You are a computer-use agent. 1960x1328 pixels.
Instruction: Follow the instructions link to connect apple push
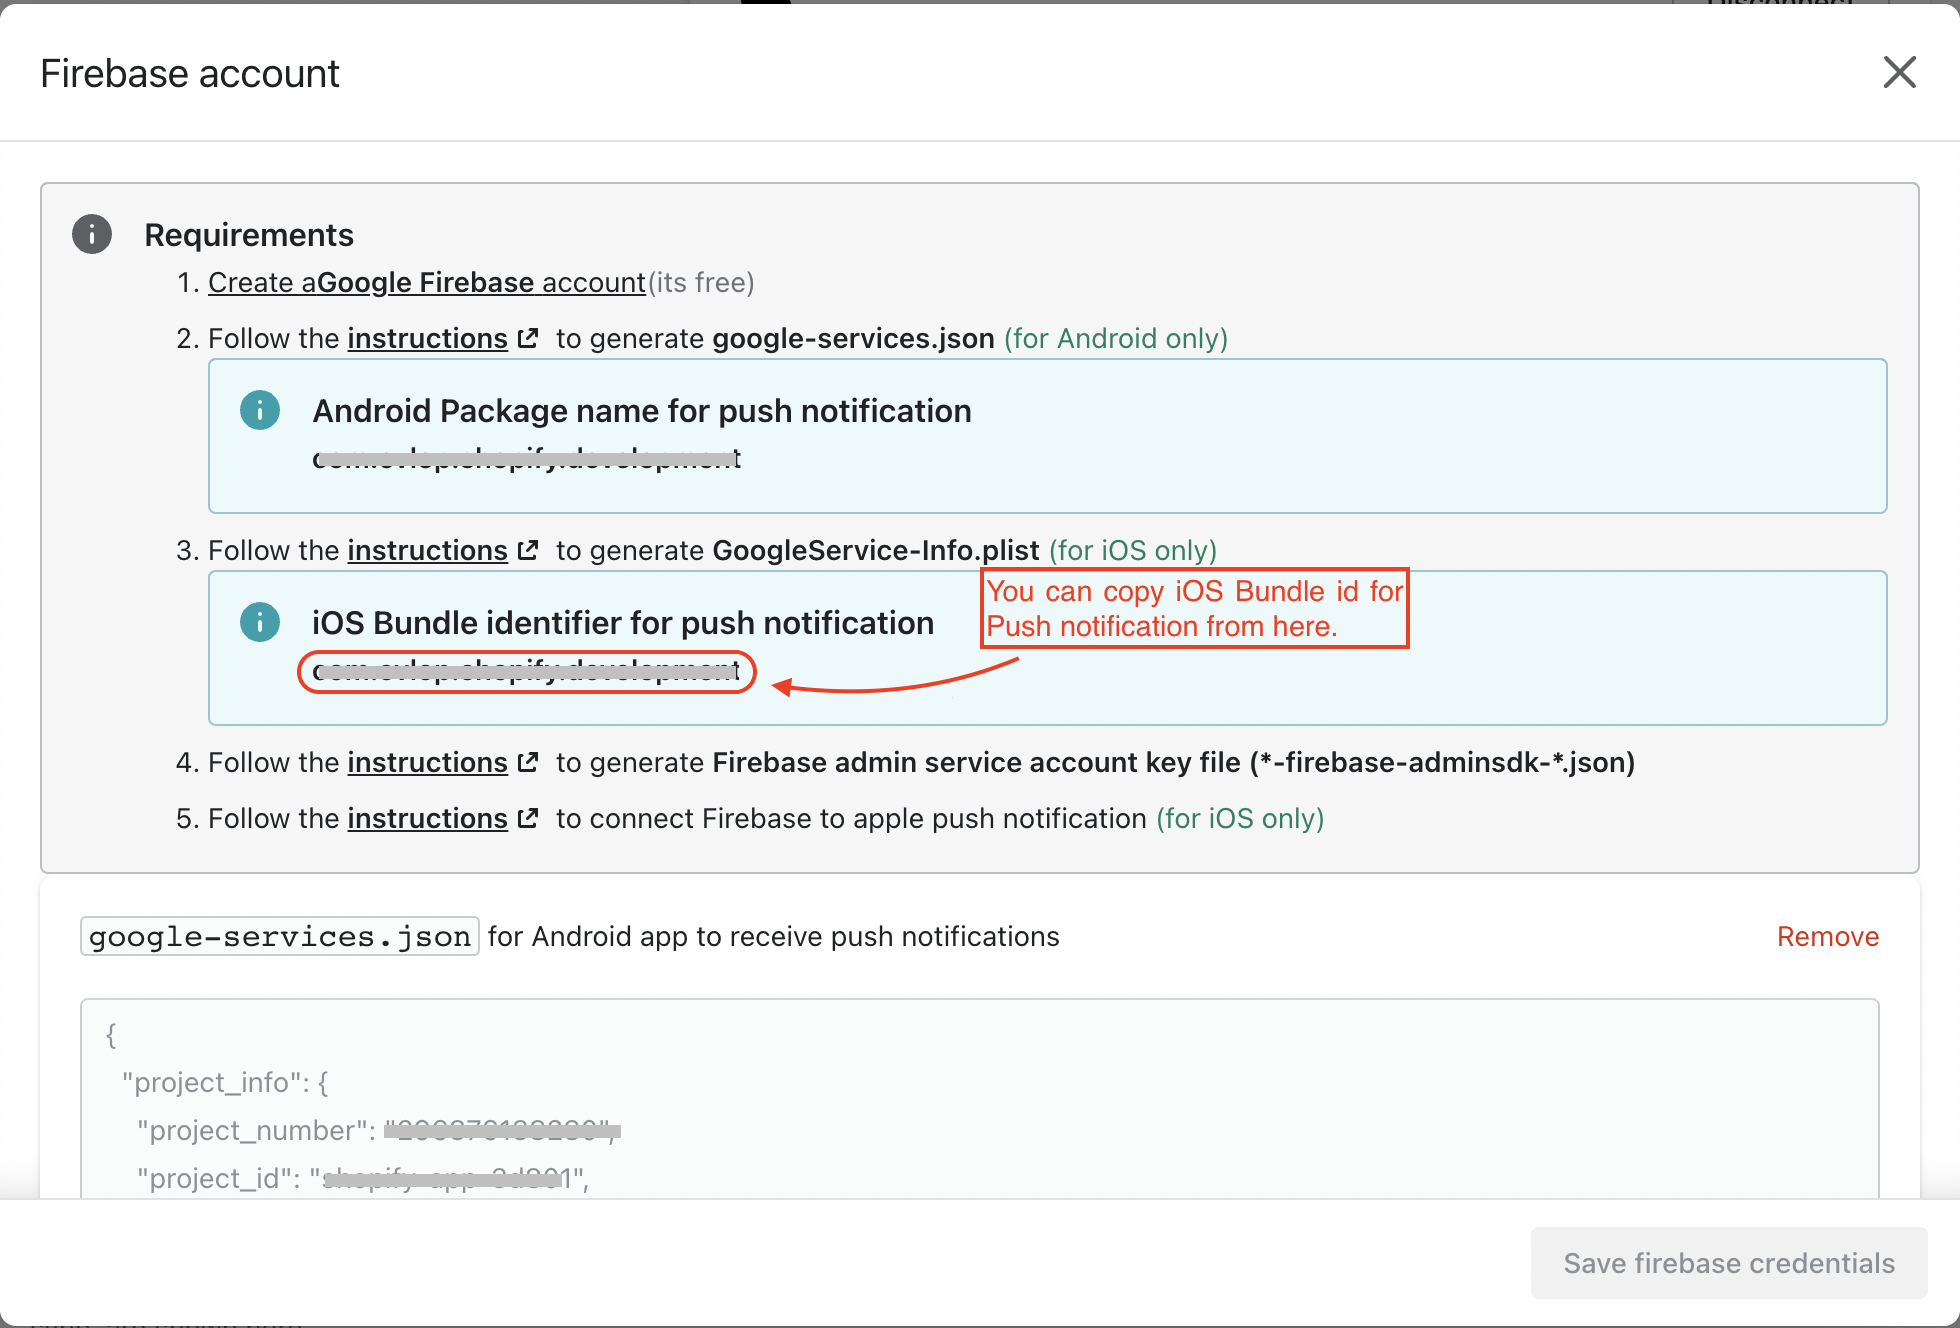coord(427,819)
